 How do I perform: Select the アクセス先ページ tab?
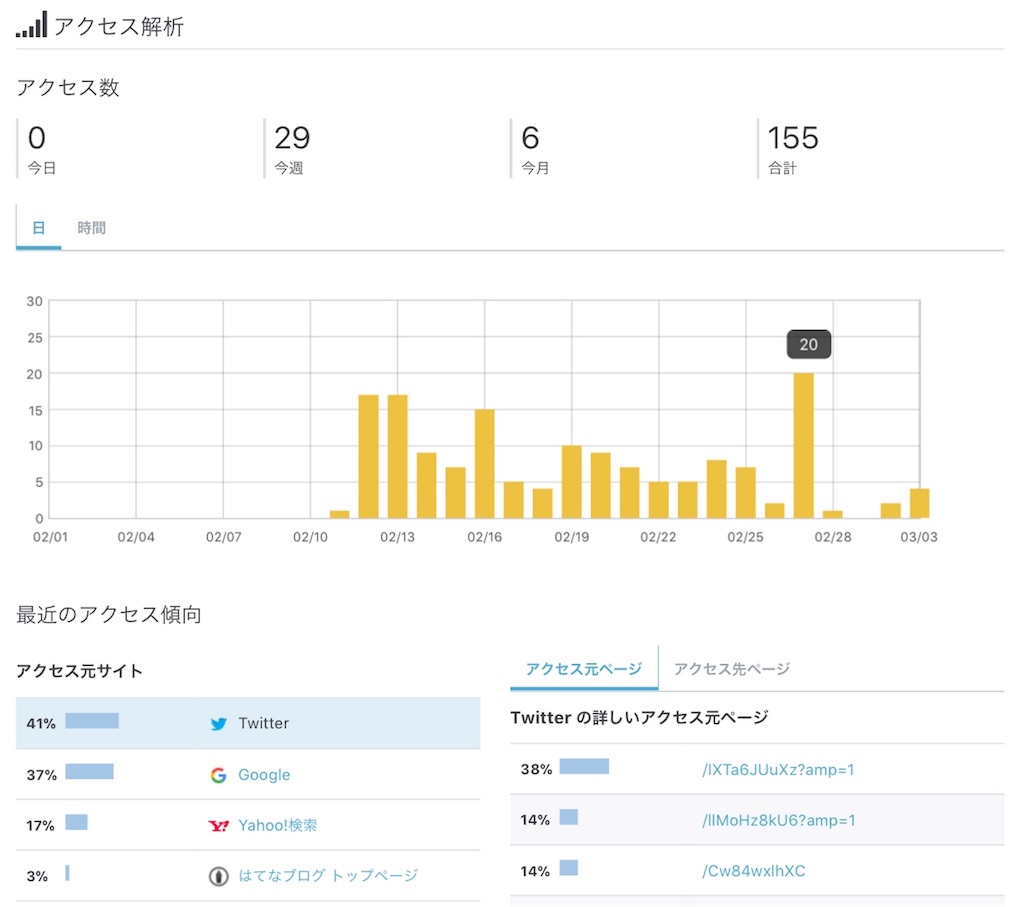[732, 669]
